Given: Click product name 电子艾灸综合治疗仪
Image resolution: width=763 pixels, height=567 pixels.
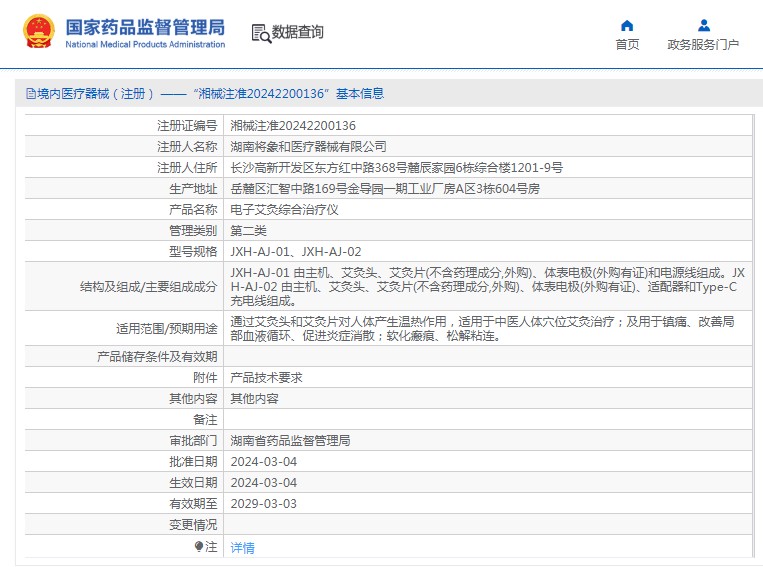Looking at the screenshot, I should [285, 210].
